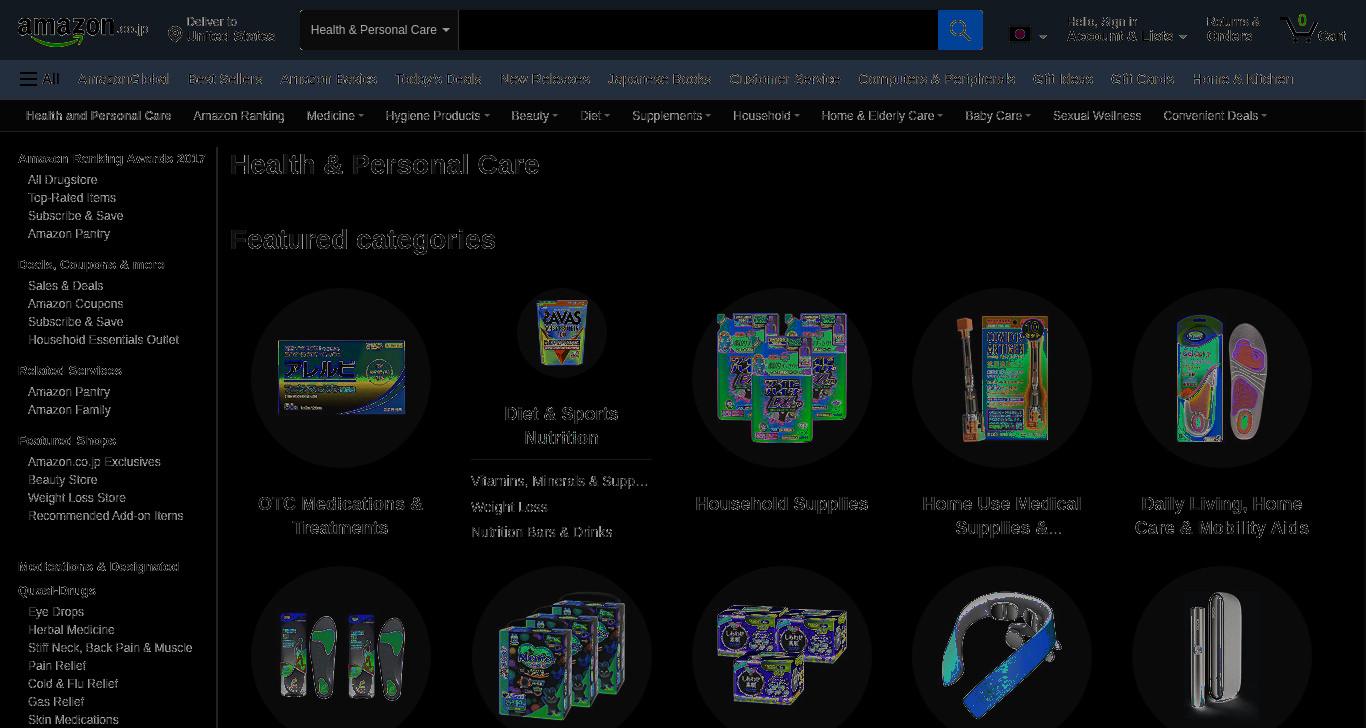Image resolution: width=1366 pixels, height=728 pixels.
Task: Expand the Beauty submenu
Action: [x=534, y=116]
